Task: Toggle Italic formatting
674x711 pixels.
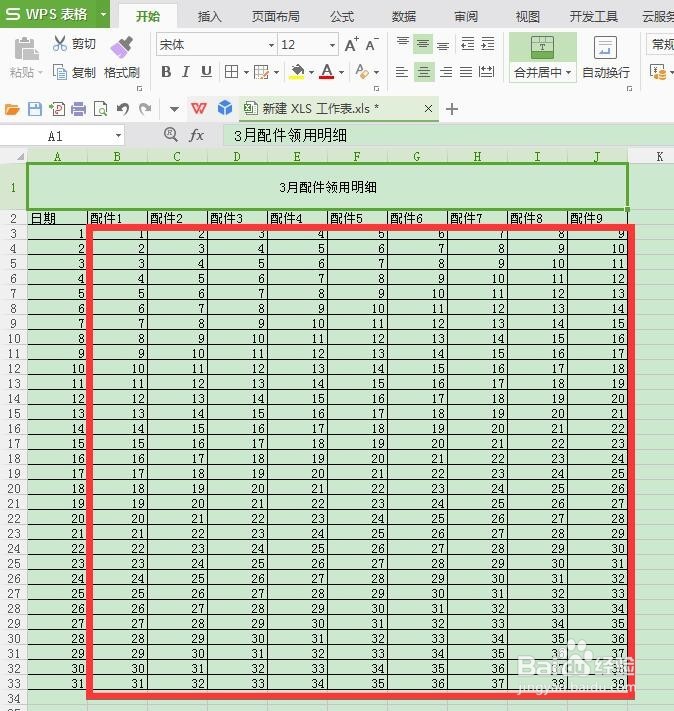Action: coord(186,72)
